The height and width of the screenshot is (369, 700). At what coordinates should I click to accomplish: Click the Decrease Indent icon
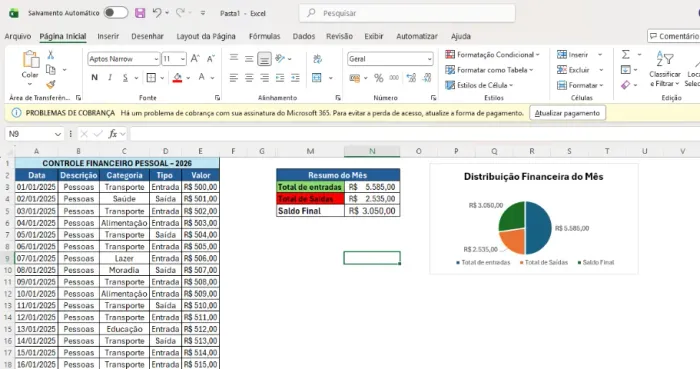[280, 78]
